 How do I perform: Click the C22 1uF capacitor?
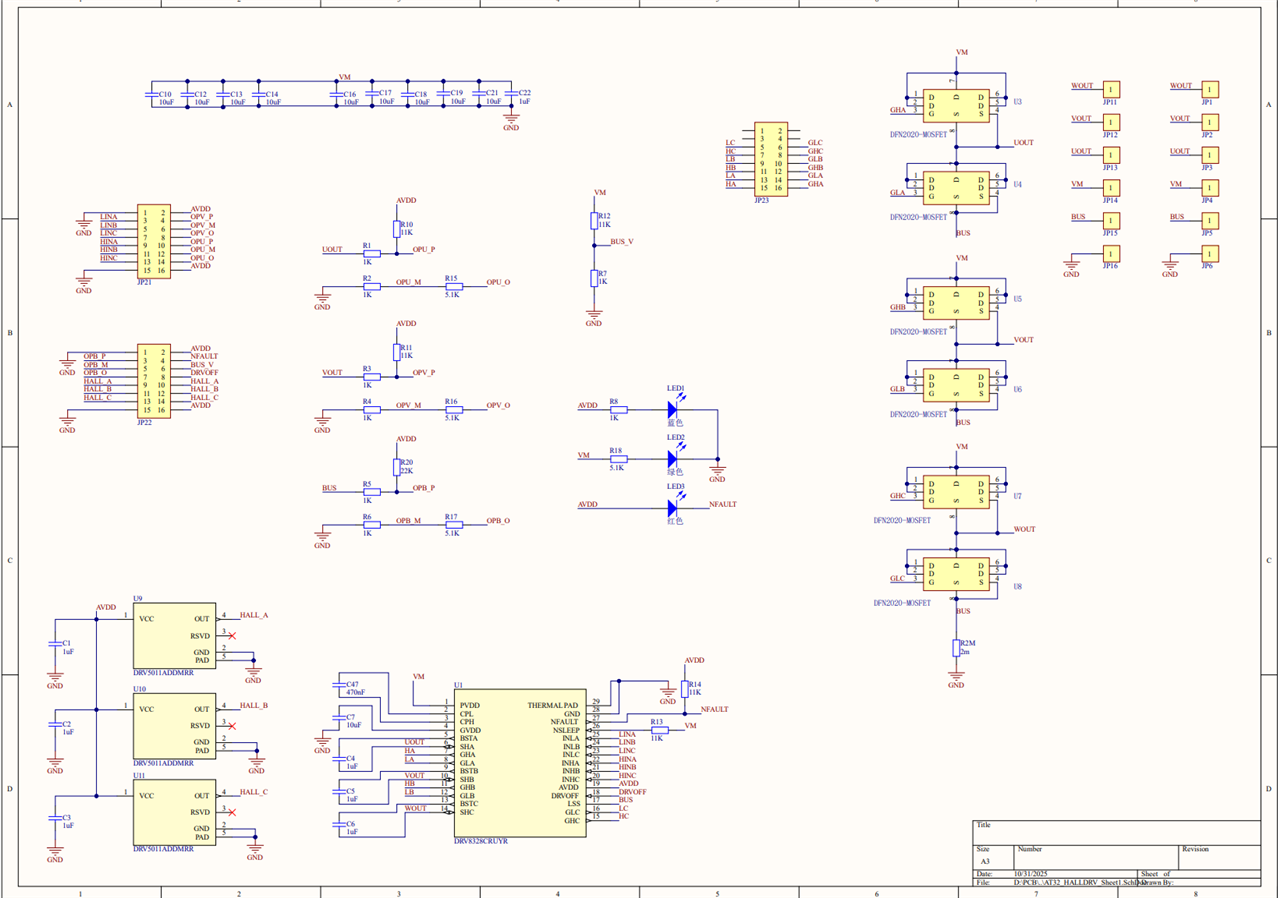[x=511, y=96]
